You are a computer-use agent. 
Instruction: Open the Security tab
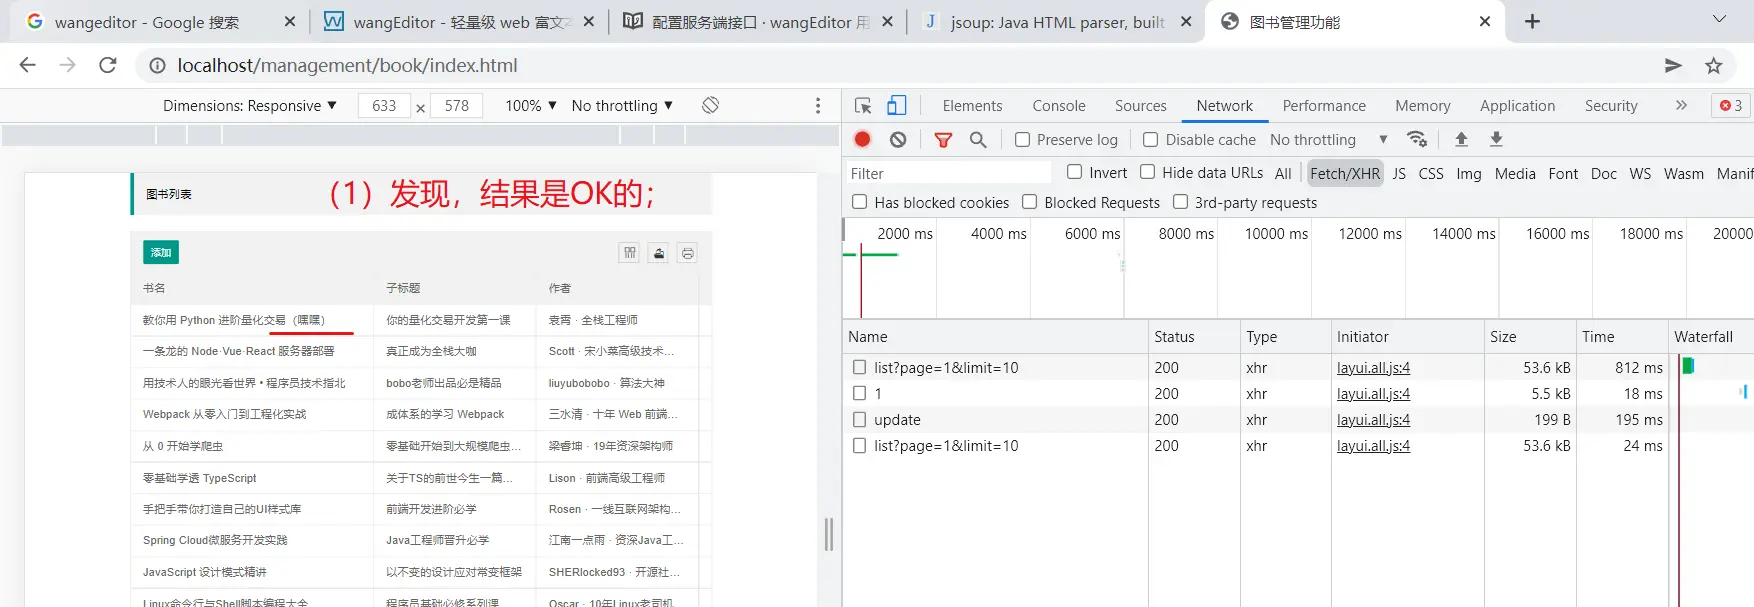(1611, 105)
